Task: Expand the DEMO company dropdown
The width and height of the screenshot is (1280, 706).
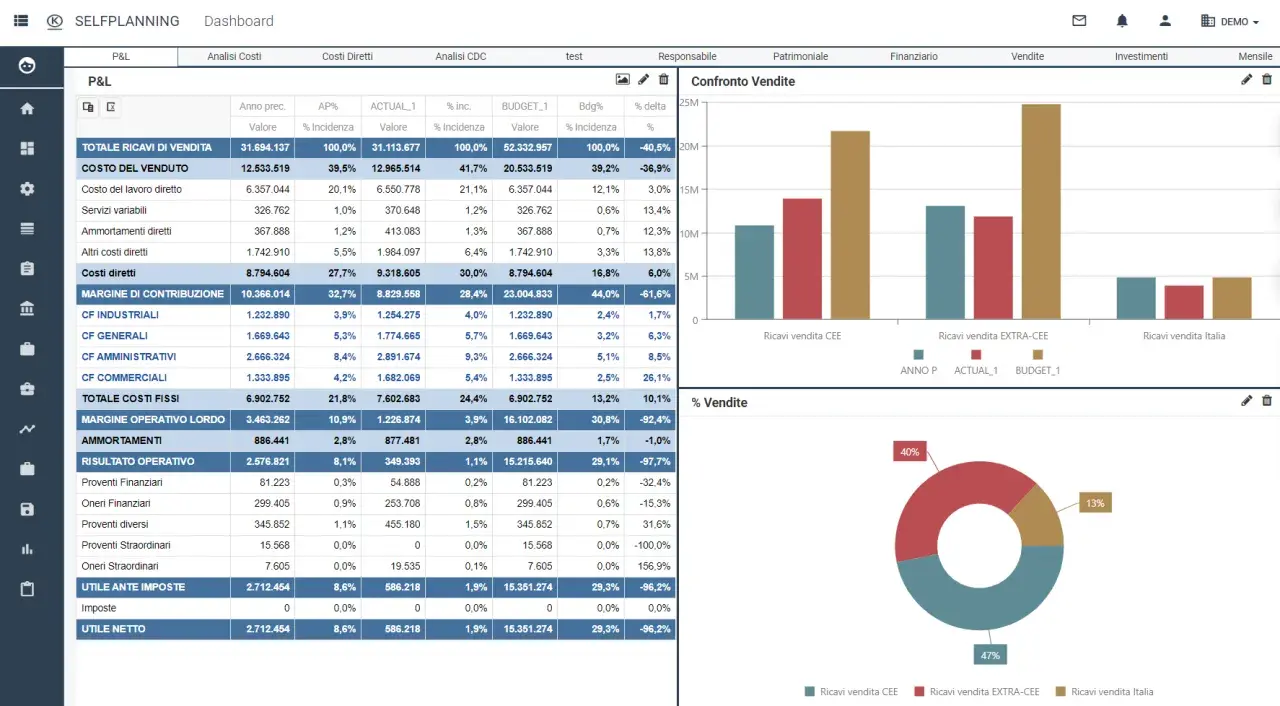Action: pyautogui.click(x=1229, y=21)
